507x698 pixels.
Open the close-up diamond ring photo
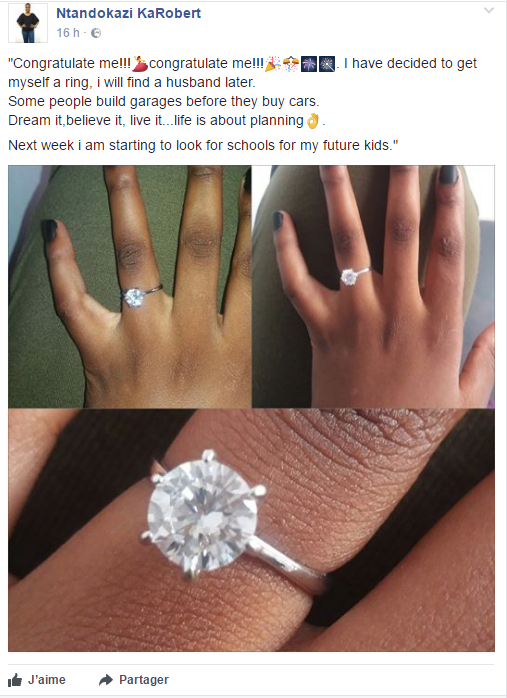251,530
